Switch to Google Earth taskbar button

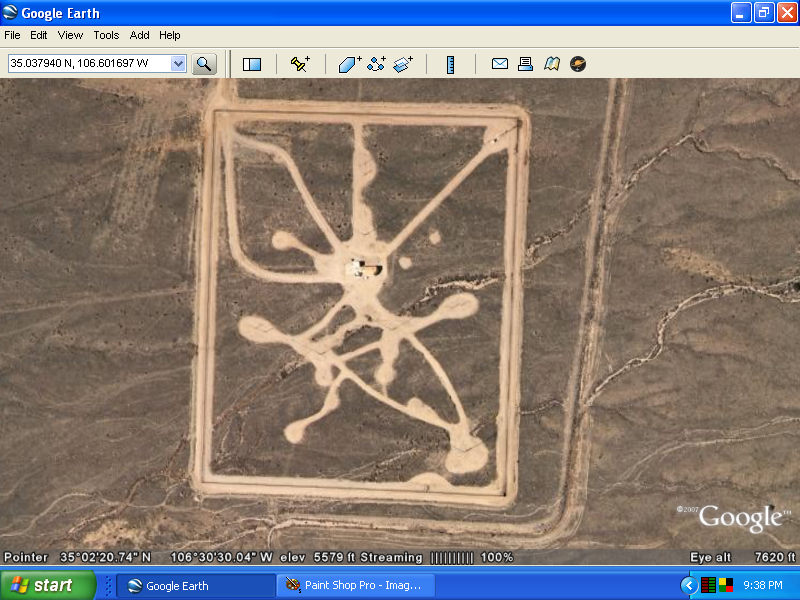(196, 586)
